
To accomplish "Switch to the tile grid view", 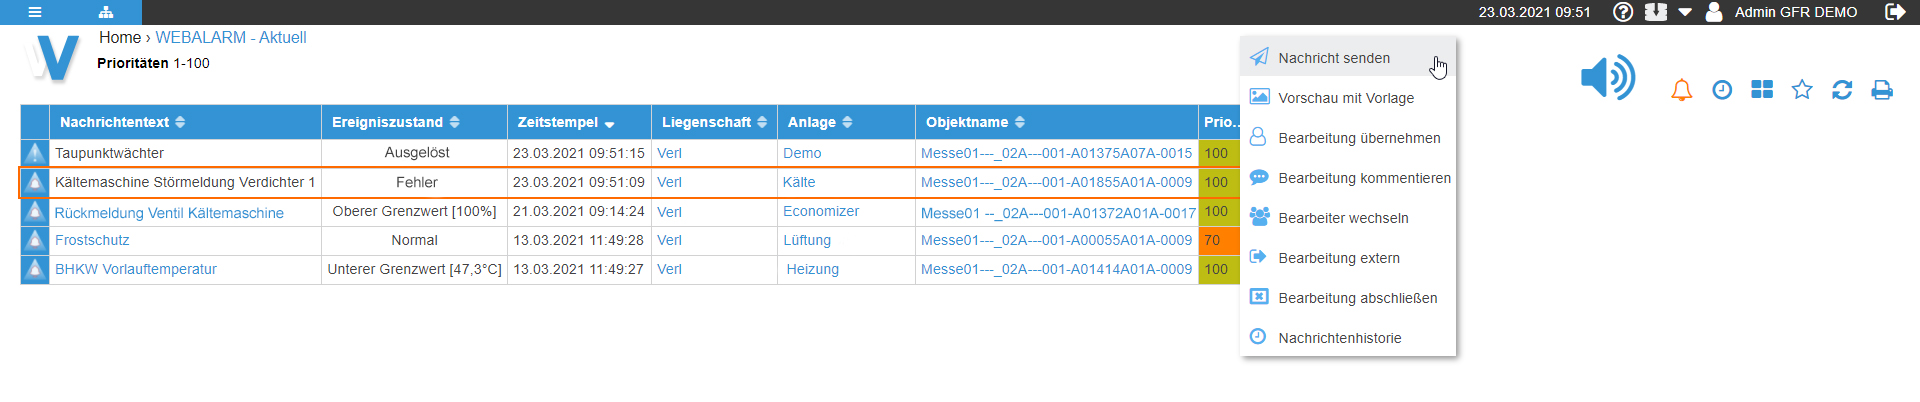I will pyautogui.click(x=1762, y=90).
